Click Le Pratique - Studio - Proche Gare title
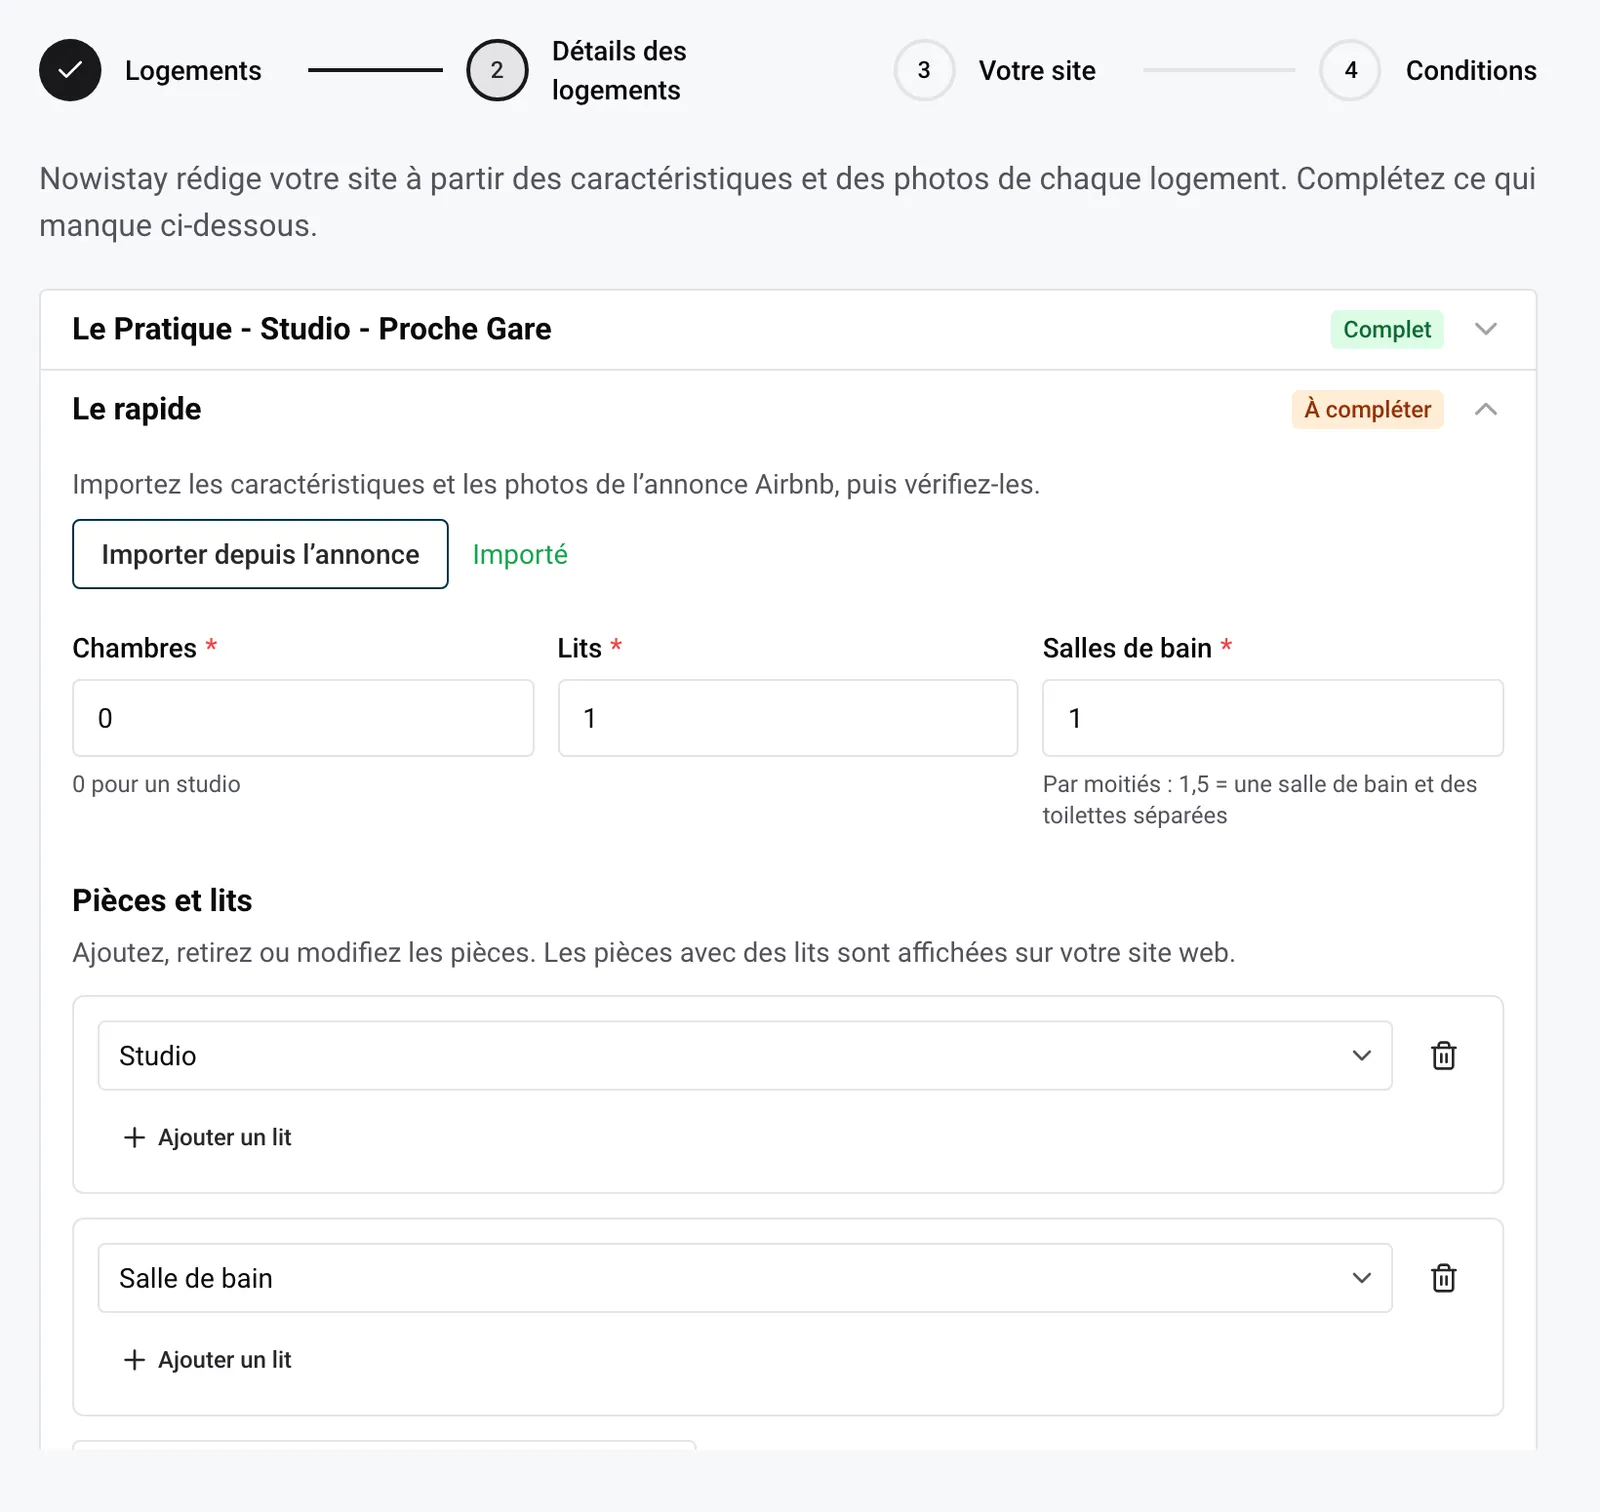The image size is (1600, 1512). (x=312, y=329)
